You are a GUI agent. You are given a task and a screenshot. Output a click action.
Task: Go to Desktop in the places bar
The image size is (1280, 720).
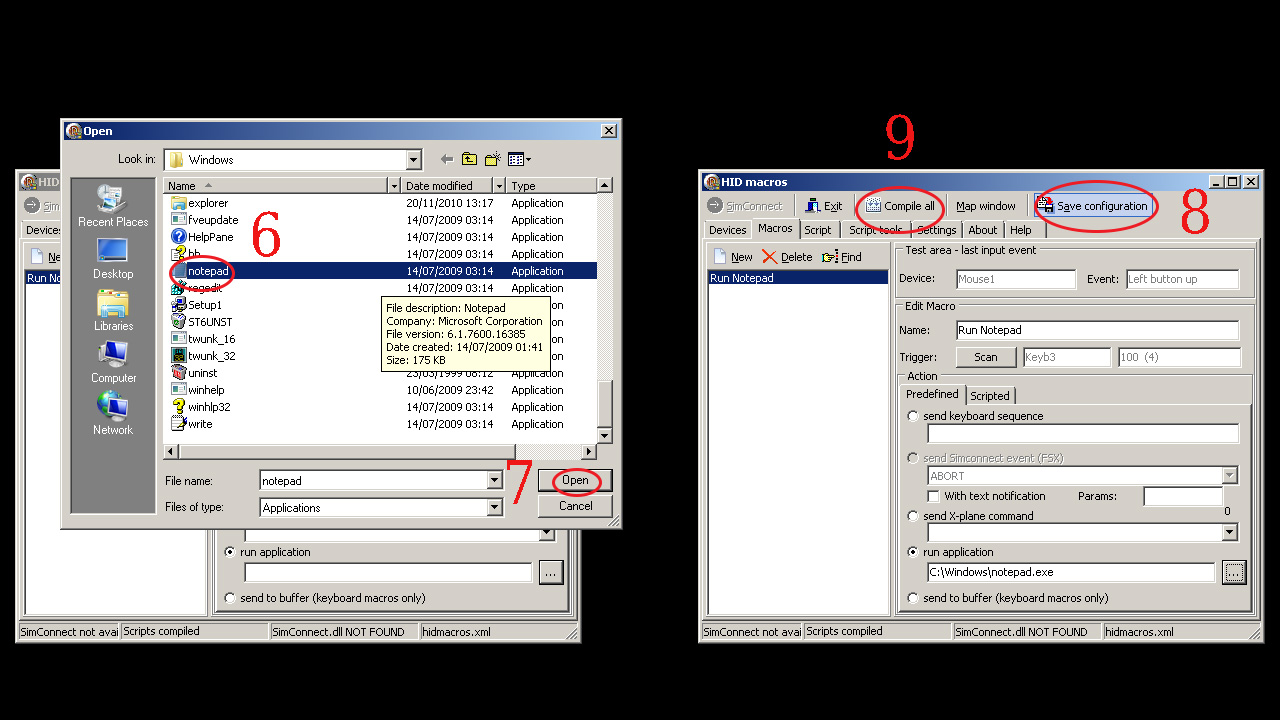click(x=112, y=259)
